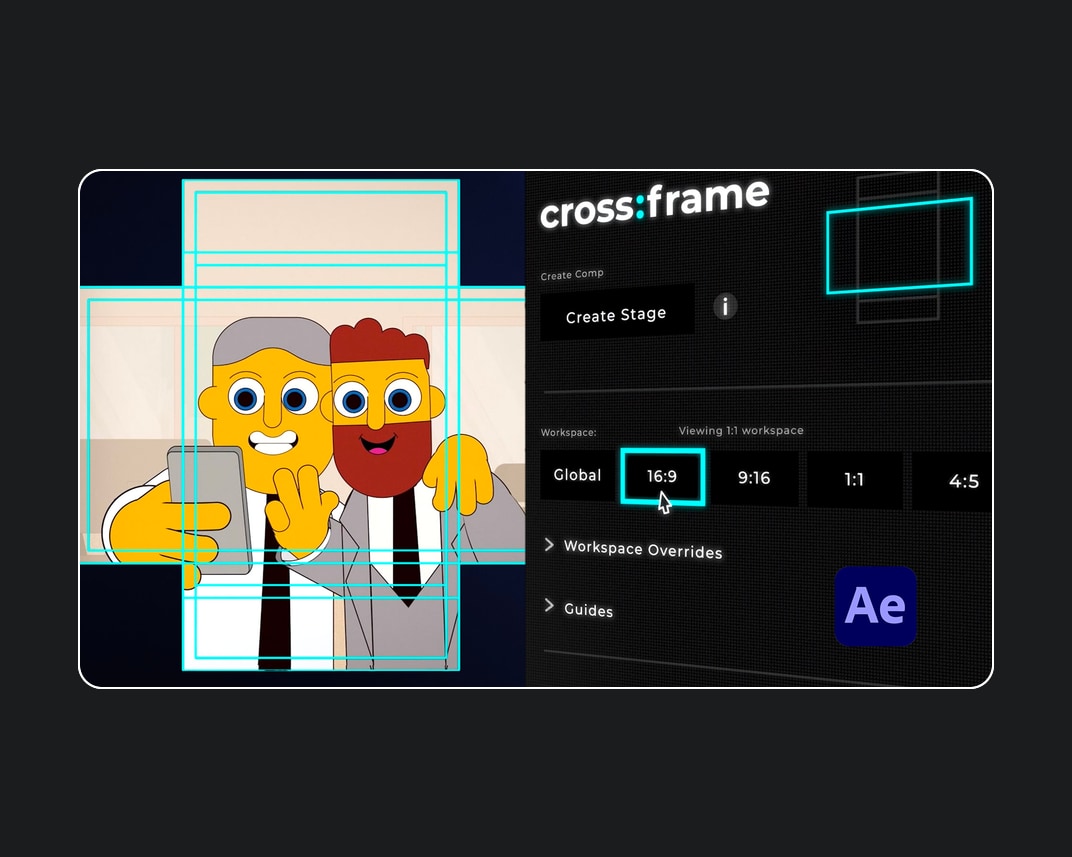This screenshot has height=857, width=1072.
Task: Open the info icon beside Create Stage
Action: click(x=725, y=305)
